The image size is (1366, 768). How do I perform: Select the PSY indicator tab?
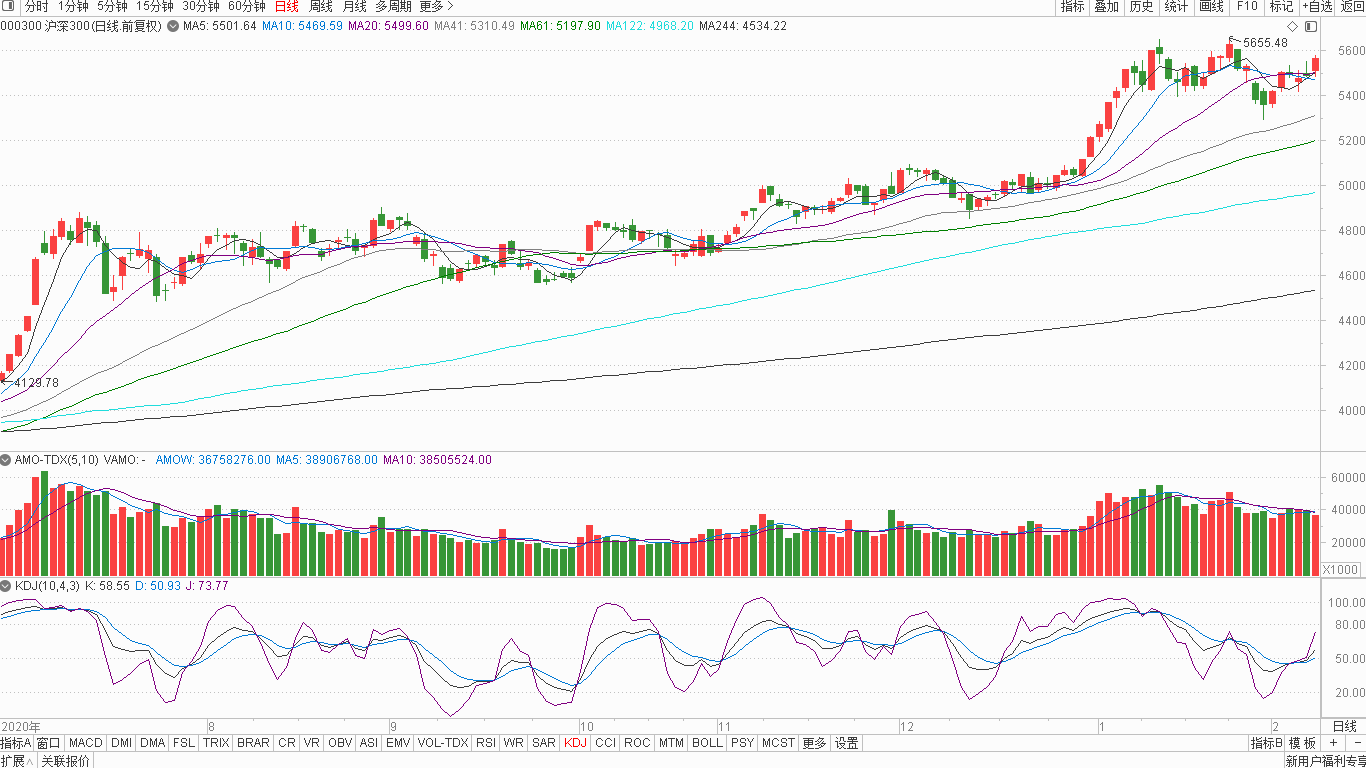point(742,743)
